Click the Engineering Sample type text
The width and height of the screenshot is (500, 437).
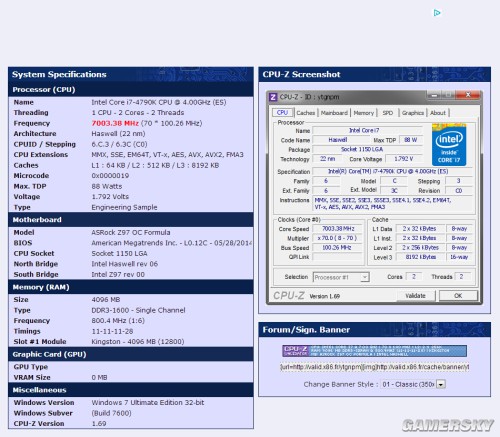pyautogui.click(x=124, y=207)
